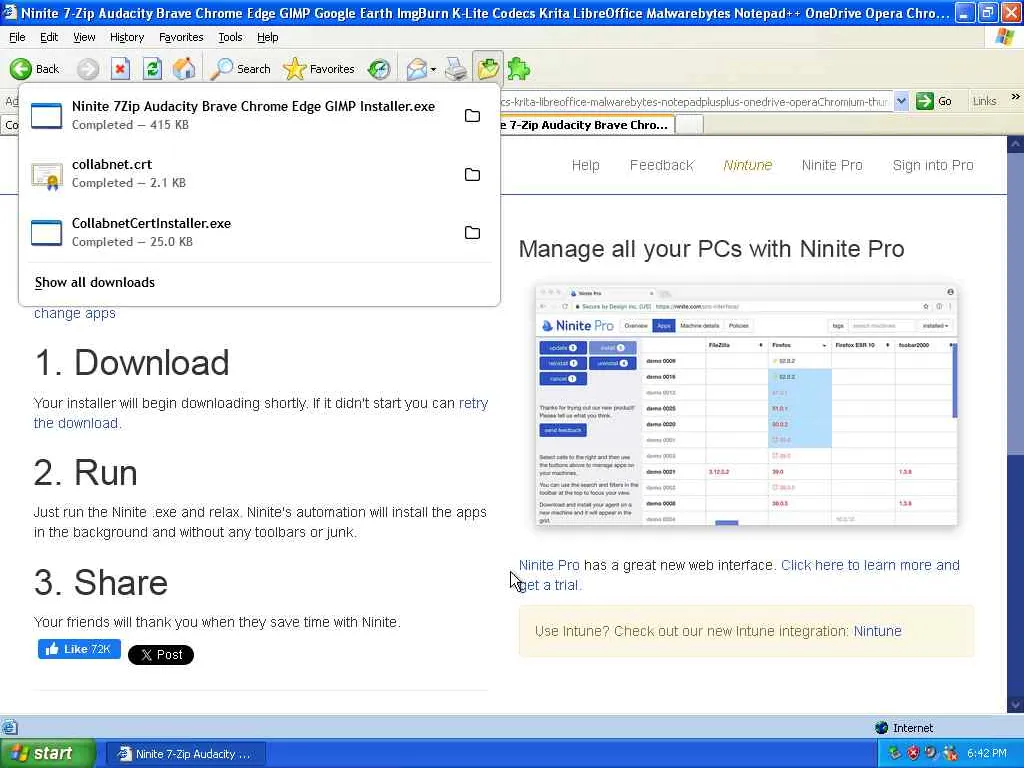Open the Feedback link
1024x768 pixels.
click(662, 165)
